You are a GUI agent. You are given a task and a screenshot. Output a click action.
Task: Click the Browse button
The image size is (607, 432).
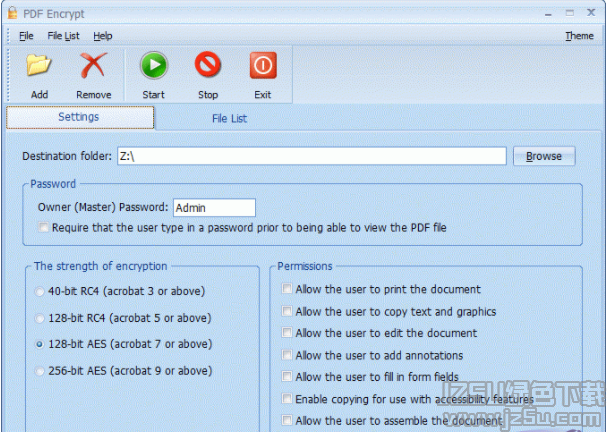(544, 156)
